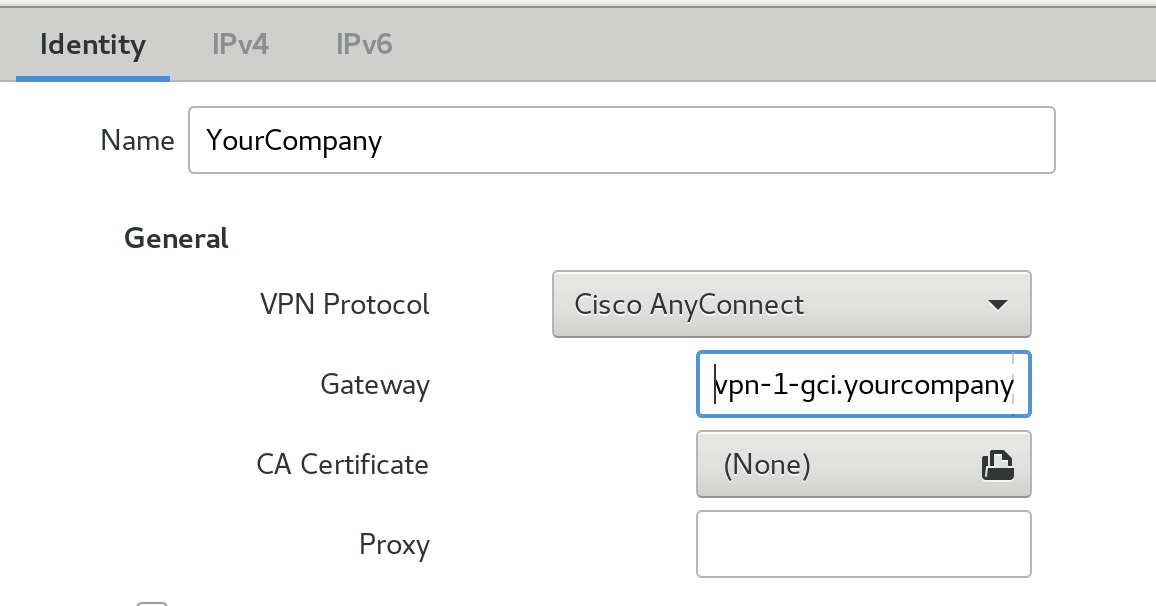Click the CA Certificate label
Screen dimensions: 1156x606
point(342,464)
